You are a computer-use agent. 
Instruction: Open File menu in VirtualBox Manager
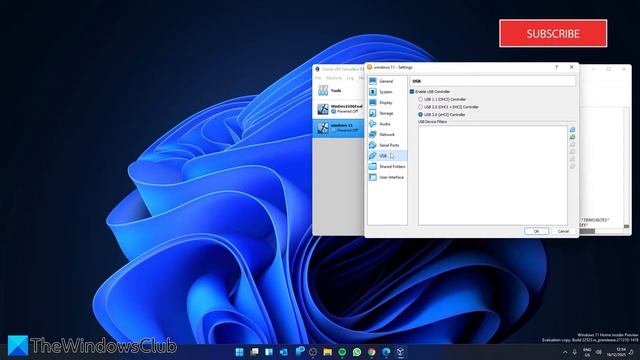(318, 78)
